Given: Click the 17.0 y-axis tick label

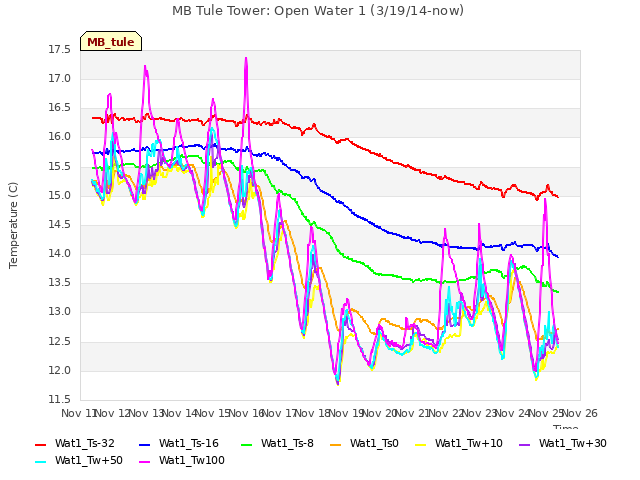Looking at the screenshot, I should point(60,78).
